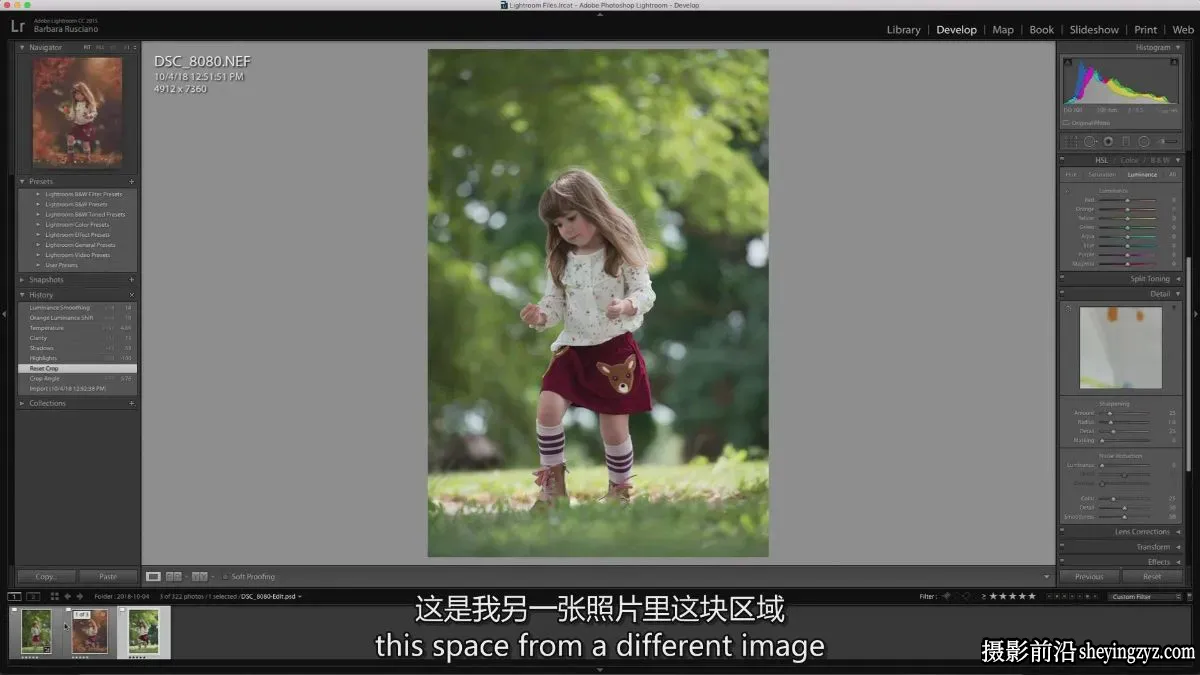Screen dimensions: 1200x675
Task: Select the Graduated Filter tool
Action: (1126, 141)
